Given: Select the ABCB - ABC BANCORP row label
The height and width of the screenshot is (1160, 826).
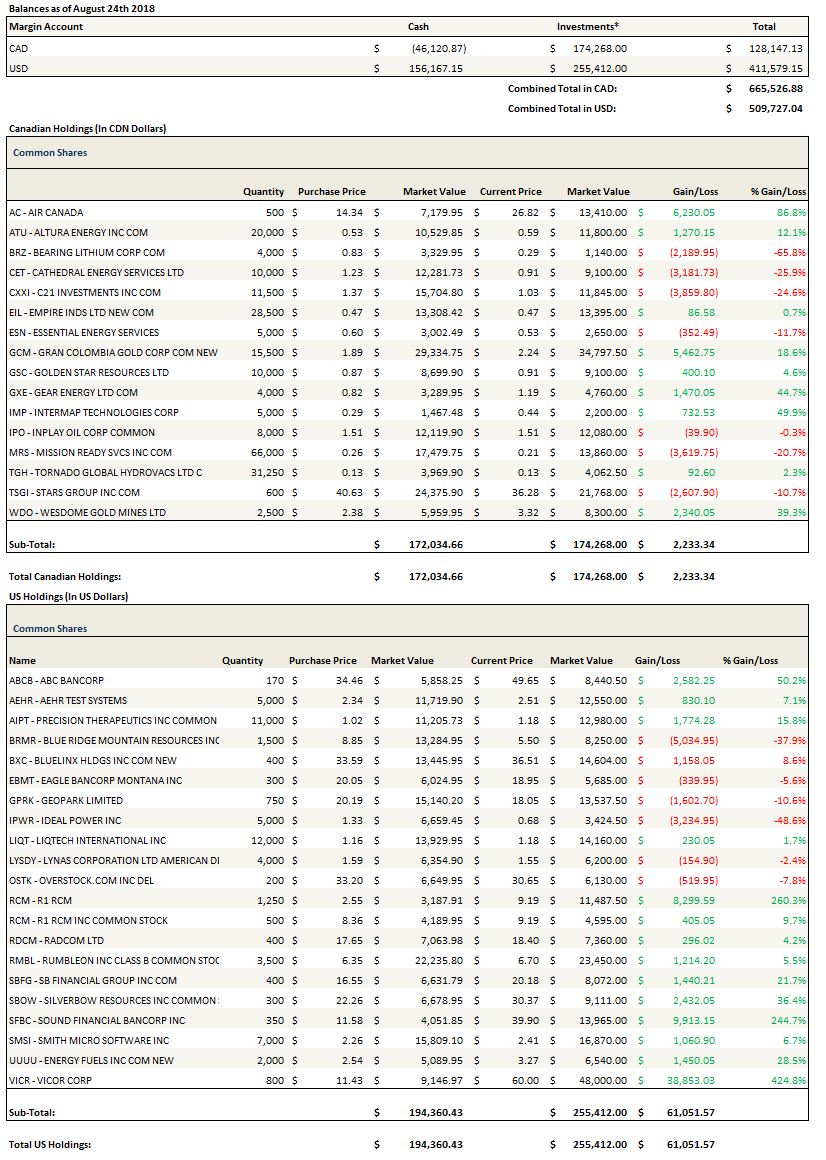Looking at the screenshot, I should (54, 680).
